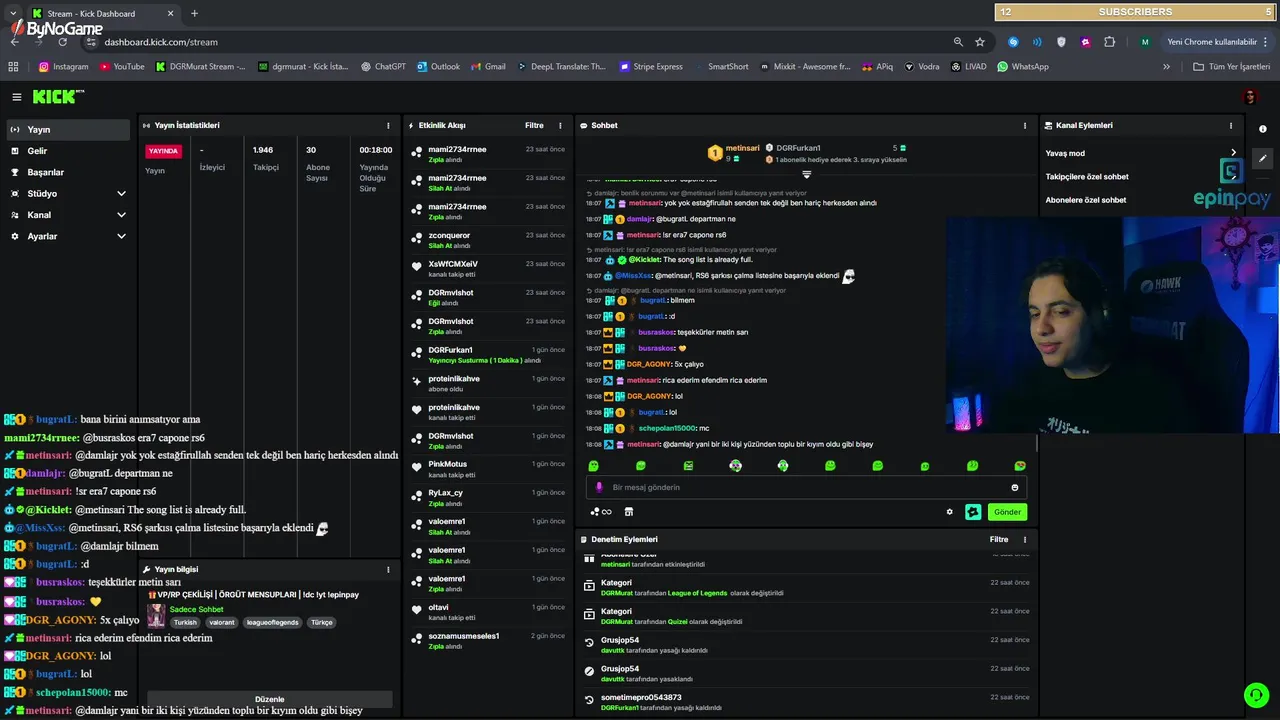Switch to Stream - Kick Dashboard tab

click(x=103, y=14)
